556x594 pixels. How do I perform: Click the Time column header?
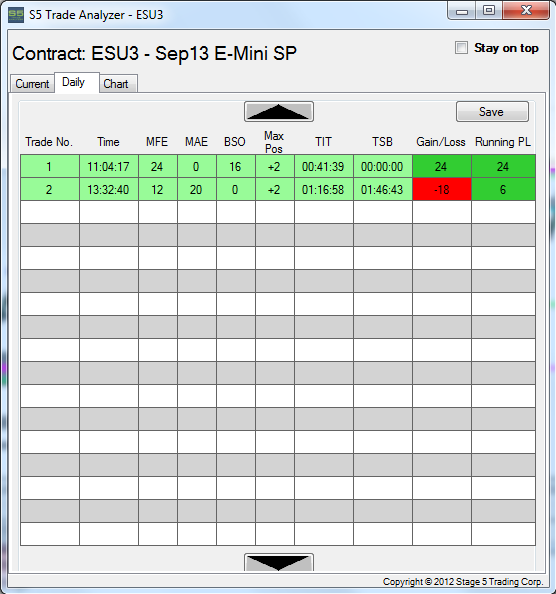click(108, 142)
